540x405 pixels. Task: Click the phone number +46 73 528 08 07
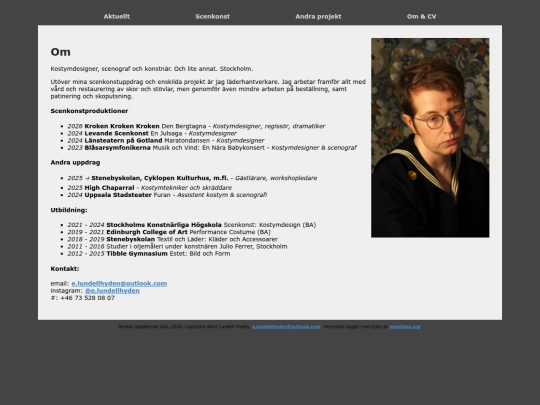pyautogui.click(x=87, y=298)
